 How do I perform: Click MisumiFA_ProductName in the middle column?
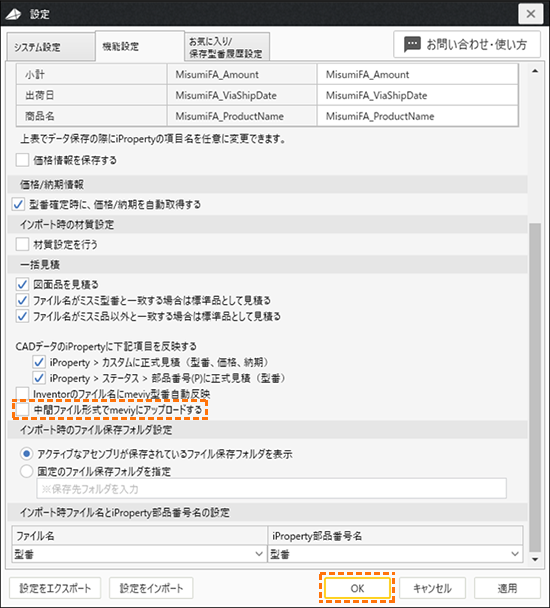pos(242,116)
